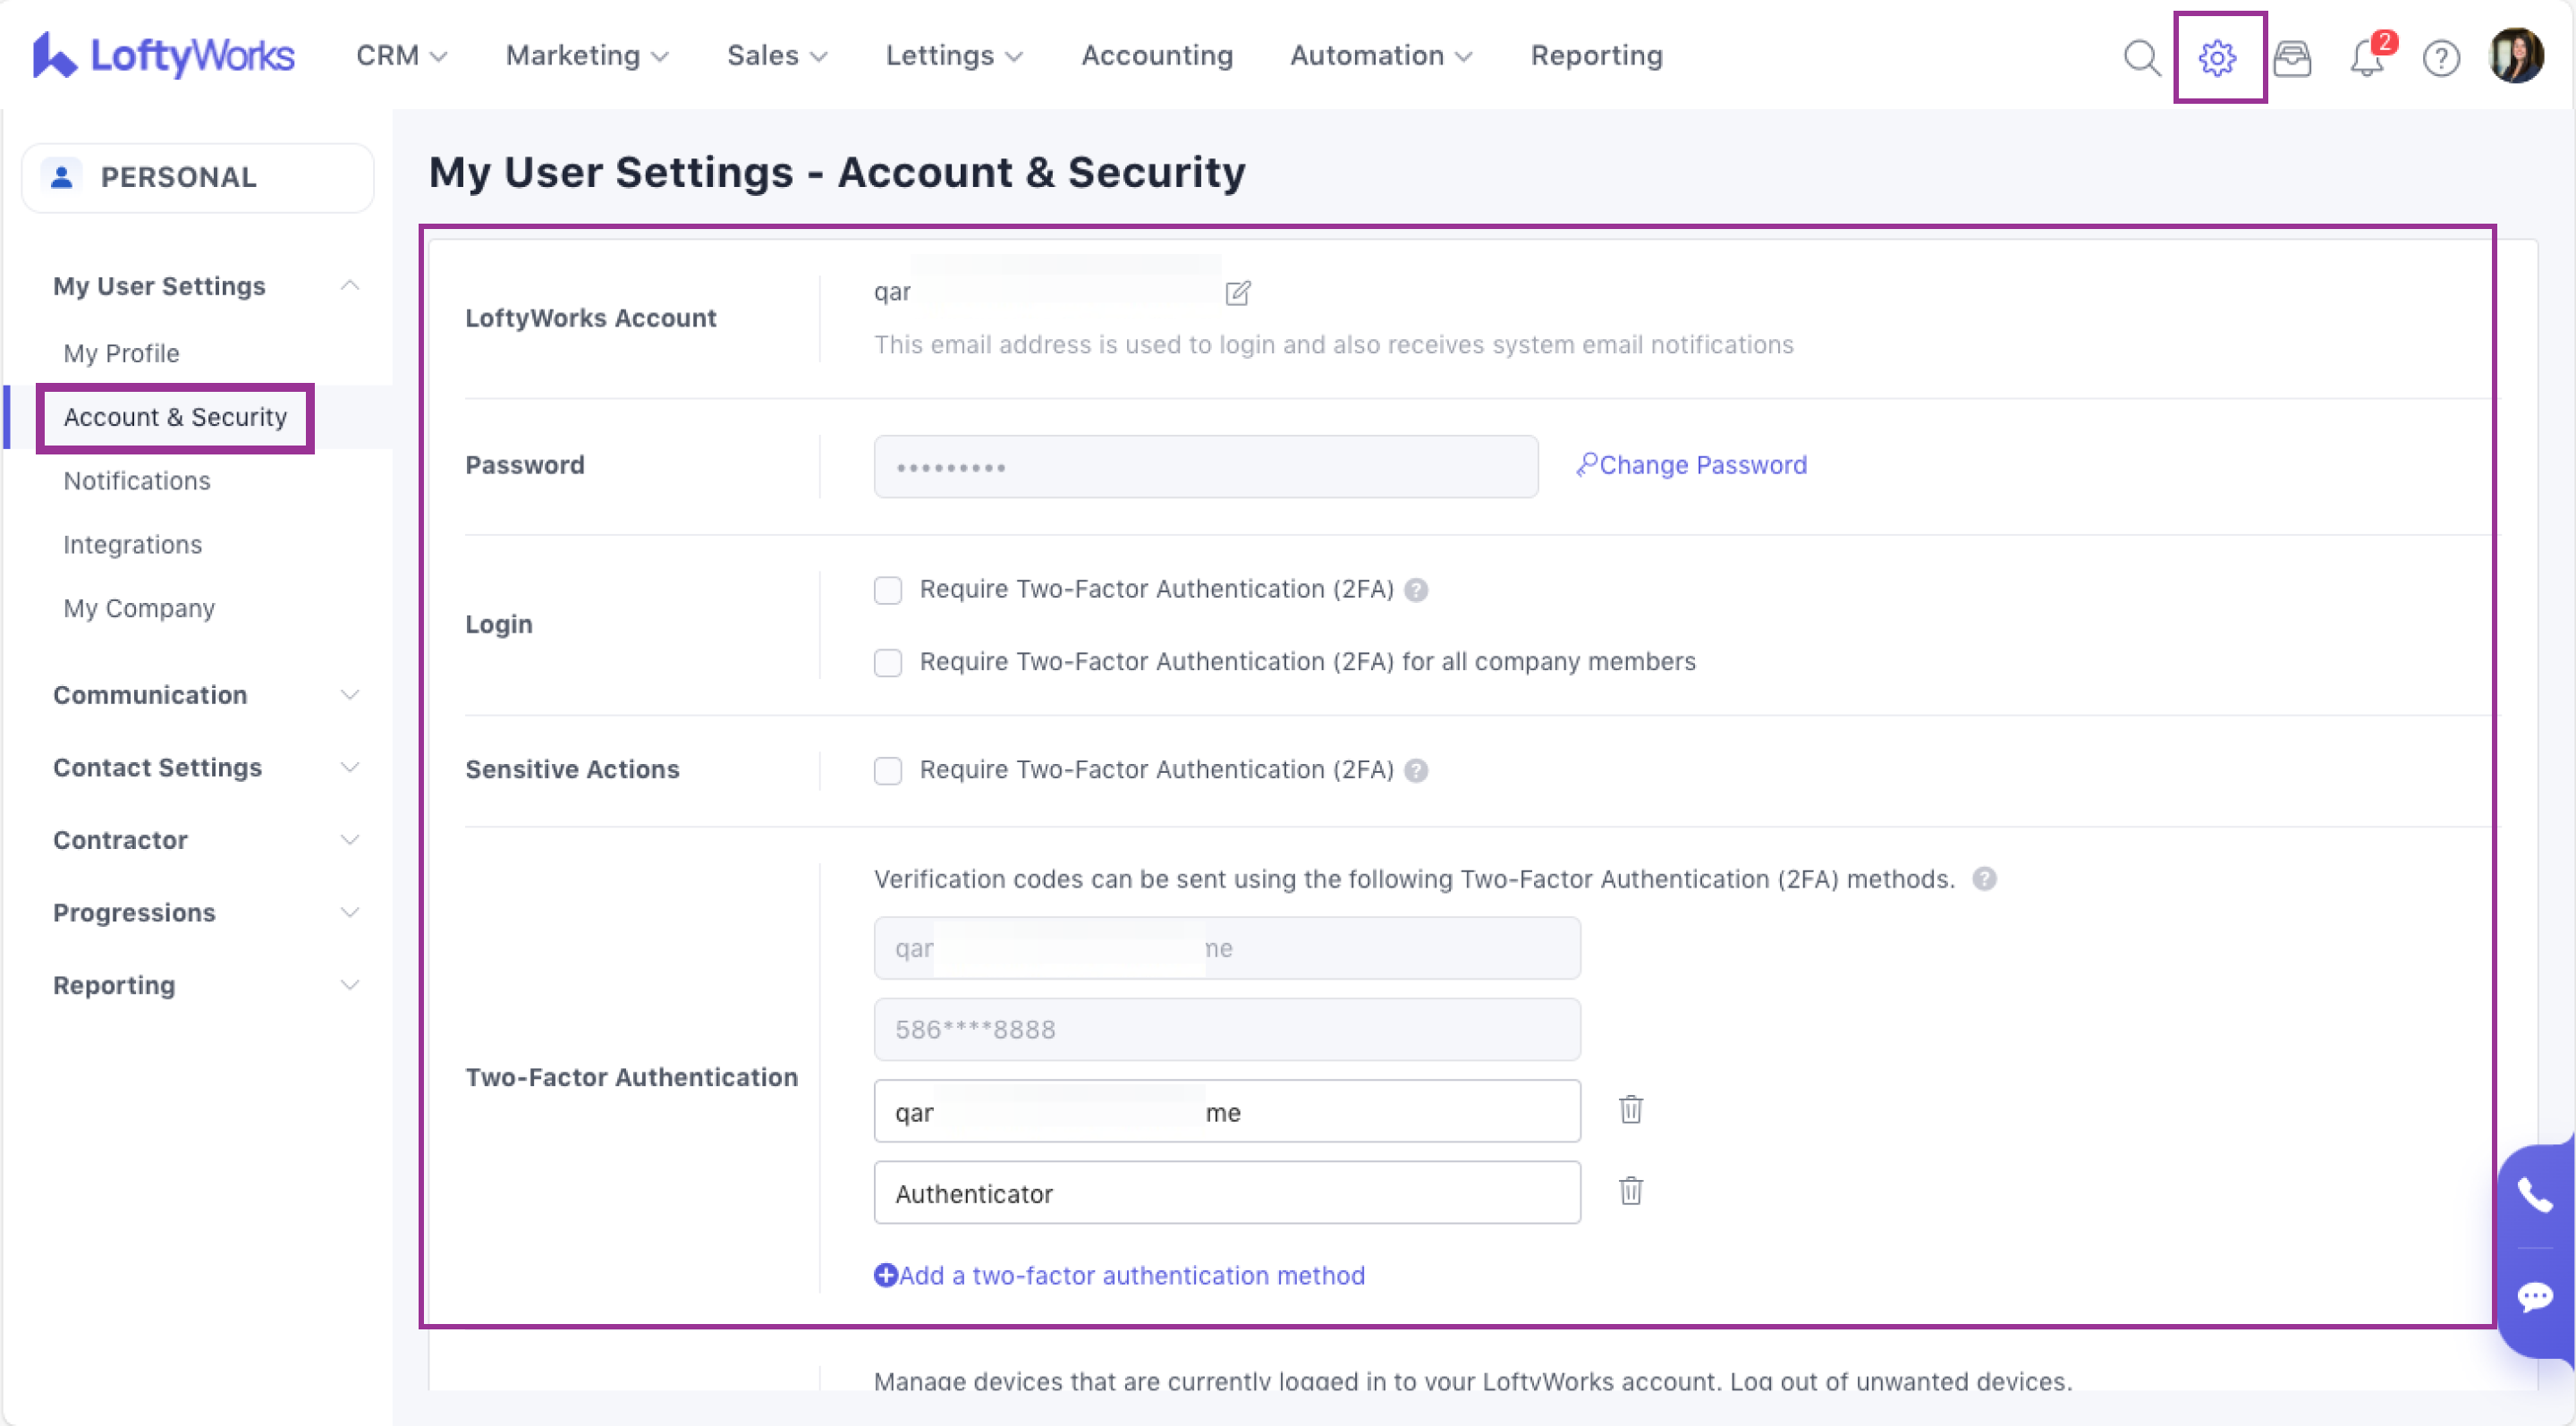Image resolution: width=2576 pixels, height=1426 pixels.
Task: Click the floating phone call icon
Action: coord(2534,1195)
